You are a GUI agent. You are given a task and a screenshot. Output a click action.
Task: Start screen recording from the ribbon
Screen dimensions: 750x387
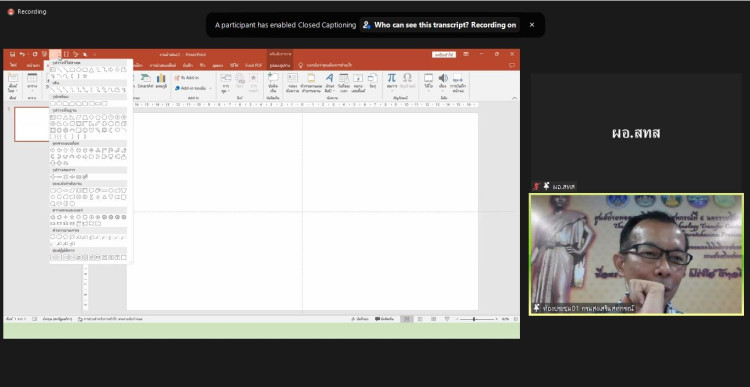click(x=457, y=83)
